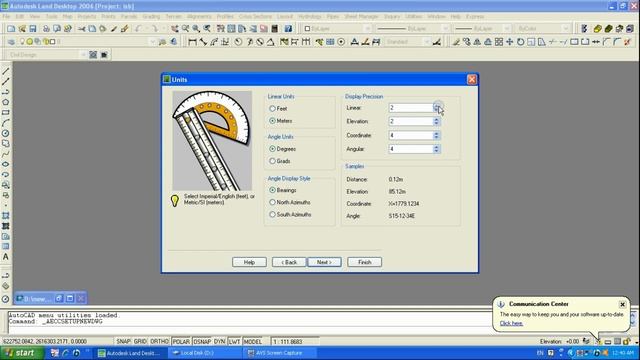Open the ByLayer color dropdown
640x360 pixels.
[x=367, y=29]
